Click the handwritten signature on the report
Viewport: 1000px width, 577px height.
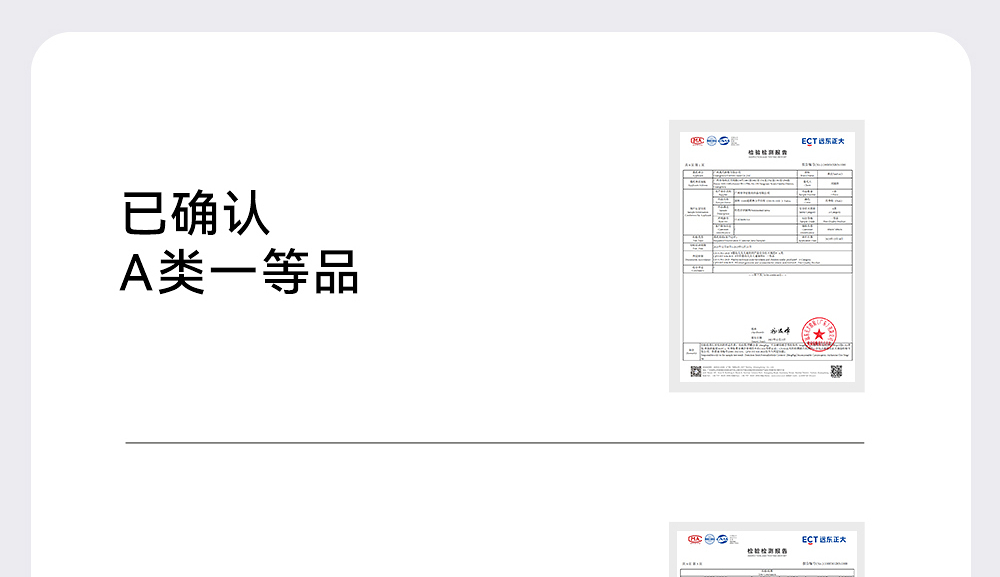click(781, 330)
